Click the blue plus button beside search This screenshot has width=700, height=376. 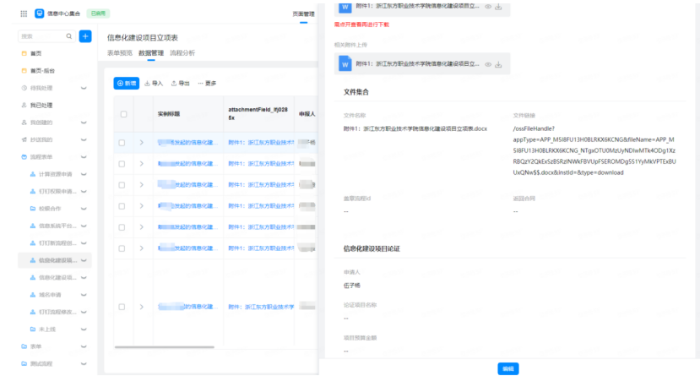point(85,36)
